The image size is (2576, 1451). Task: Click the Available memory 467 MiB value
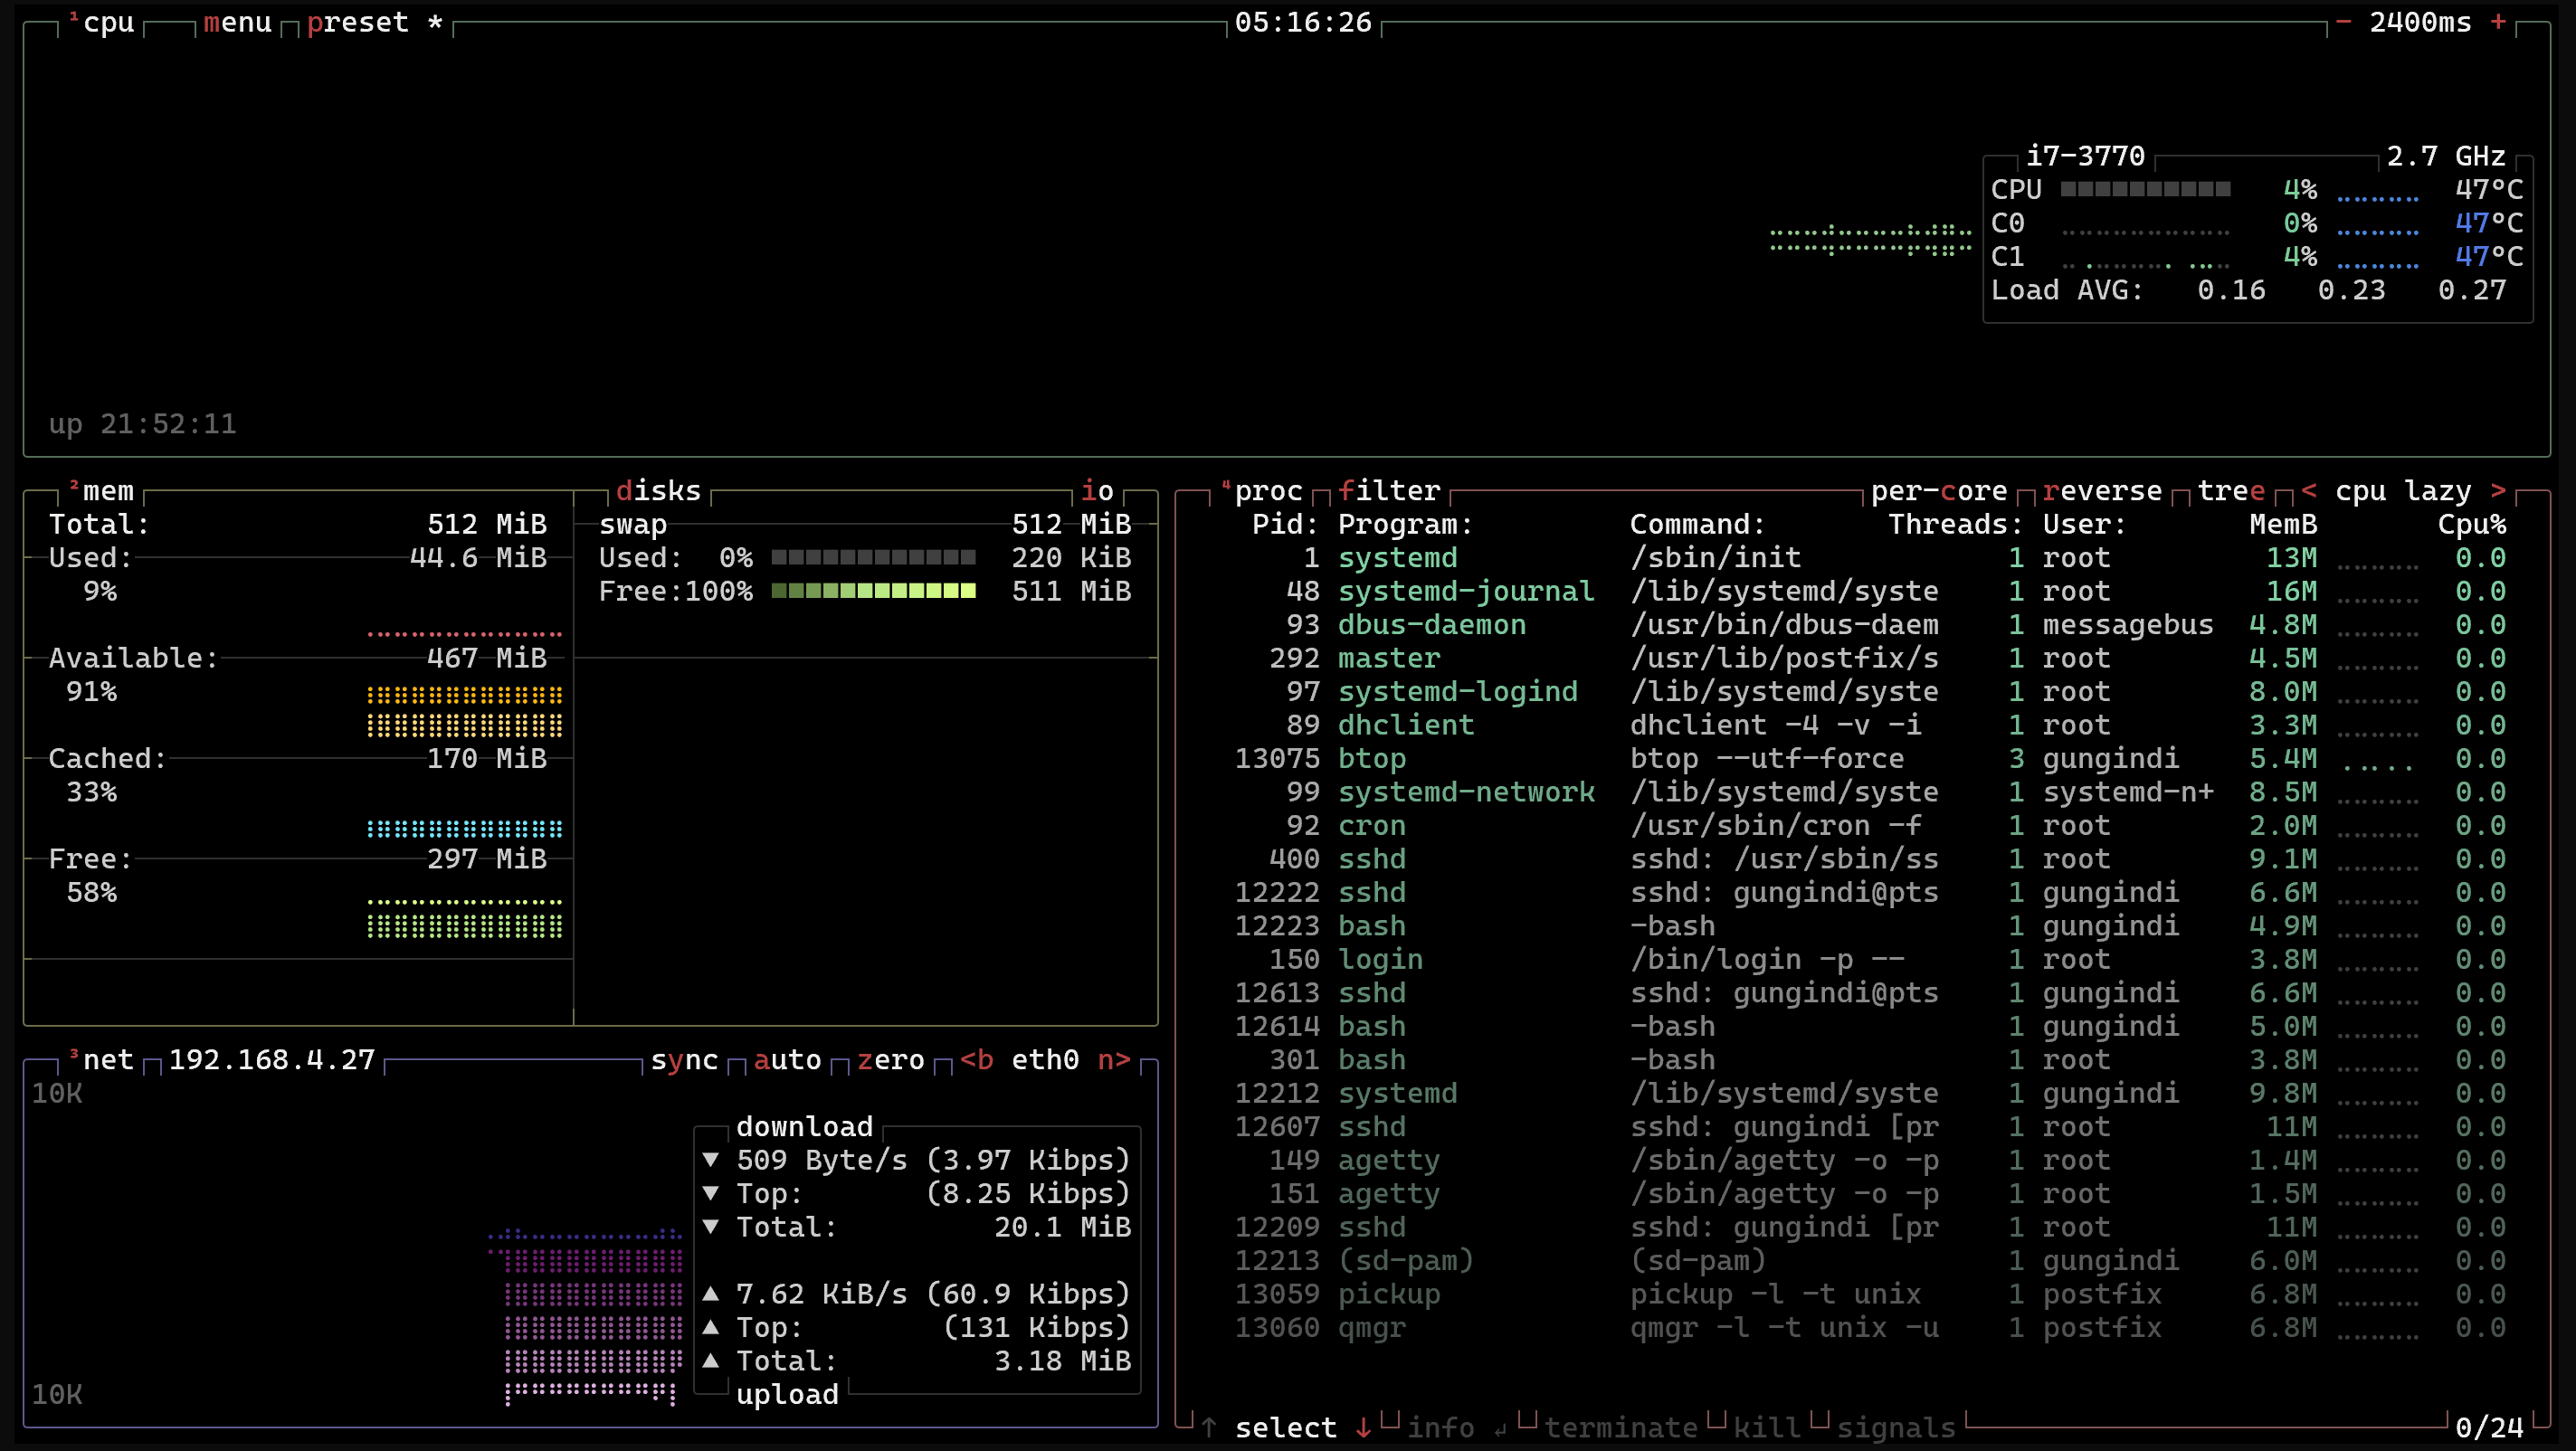486,658
